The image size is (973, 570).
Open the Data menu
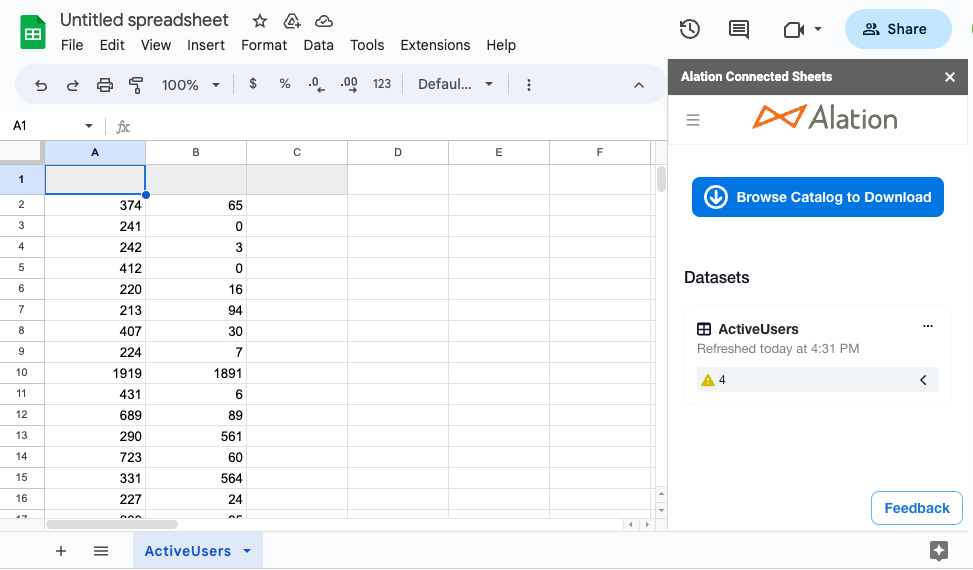(318, 45)
